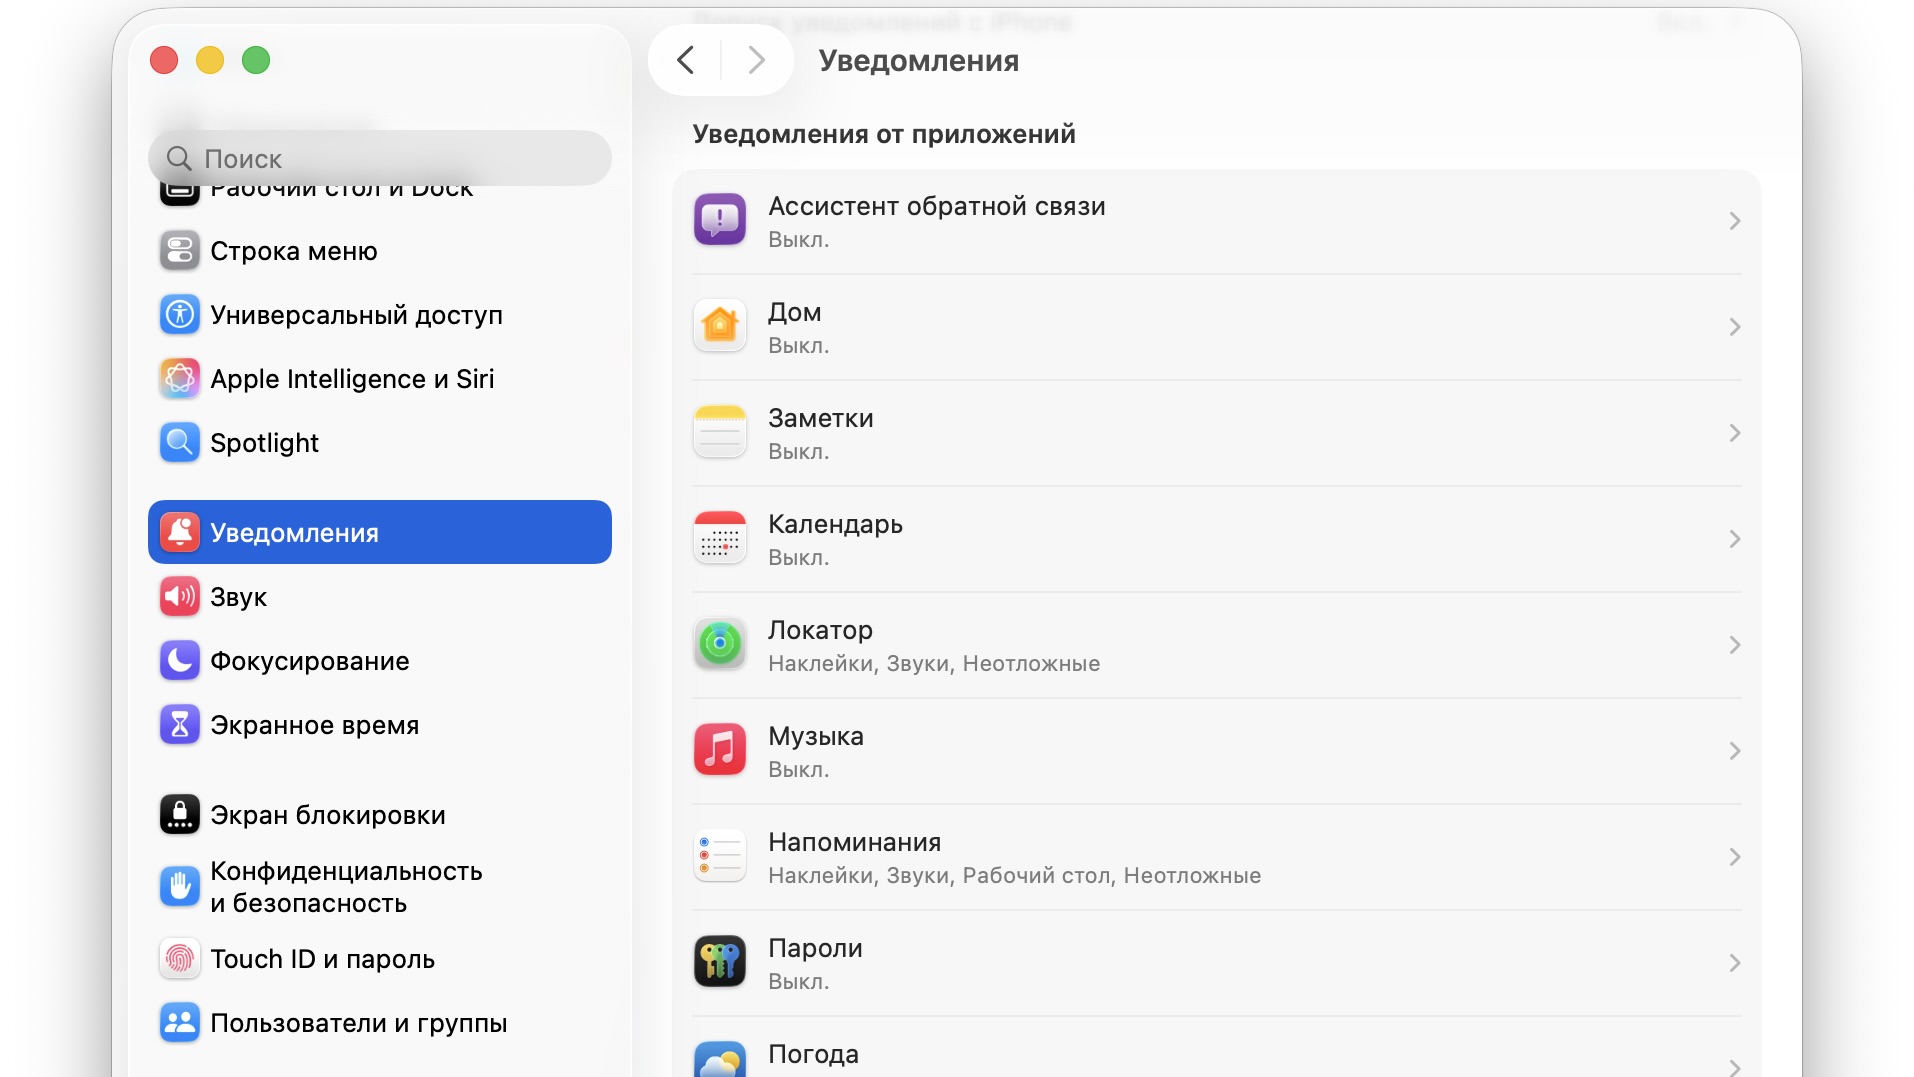Click "Наклейки, Звуки, Рабочий стол, Неотложные" text
Screen dimensions: 1914x1077
click(1014, 876)
